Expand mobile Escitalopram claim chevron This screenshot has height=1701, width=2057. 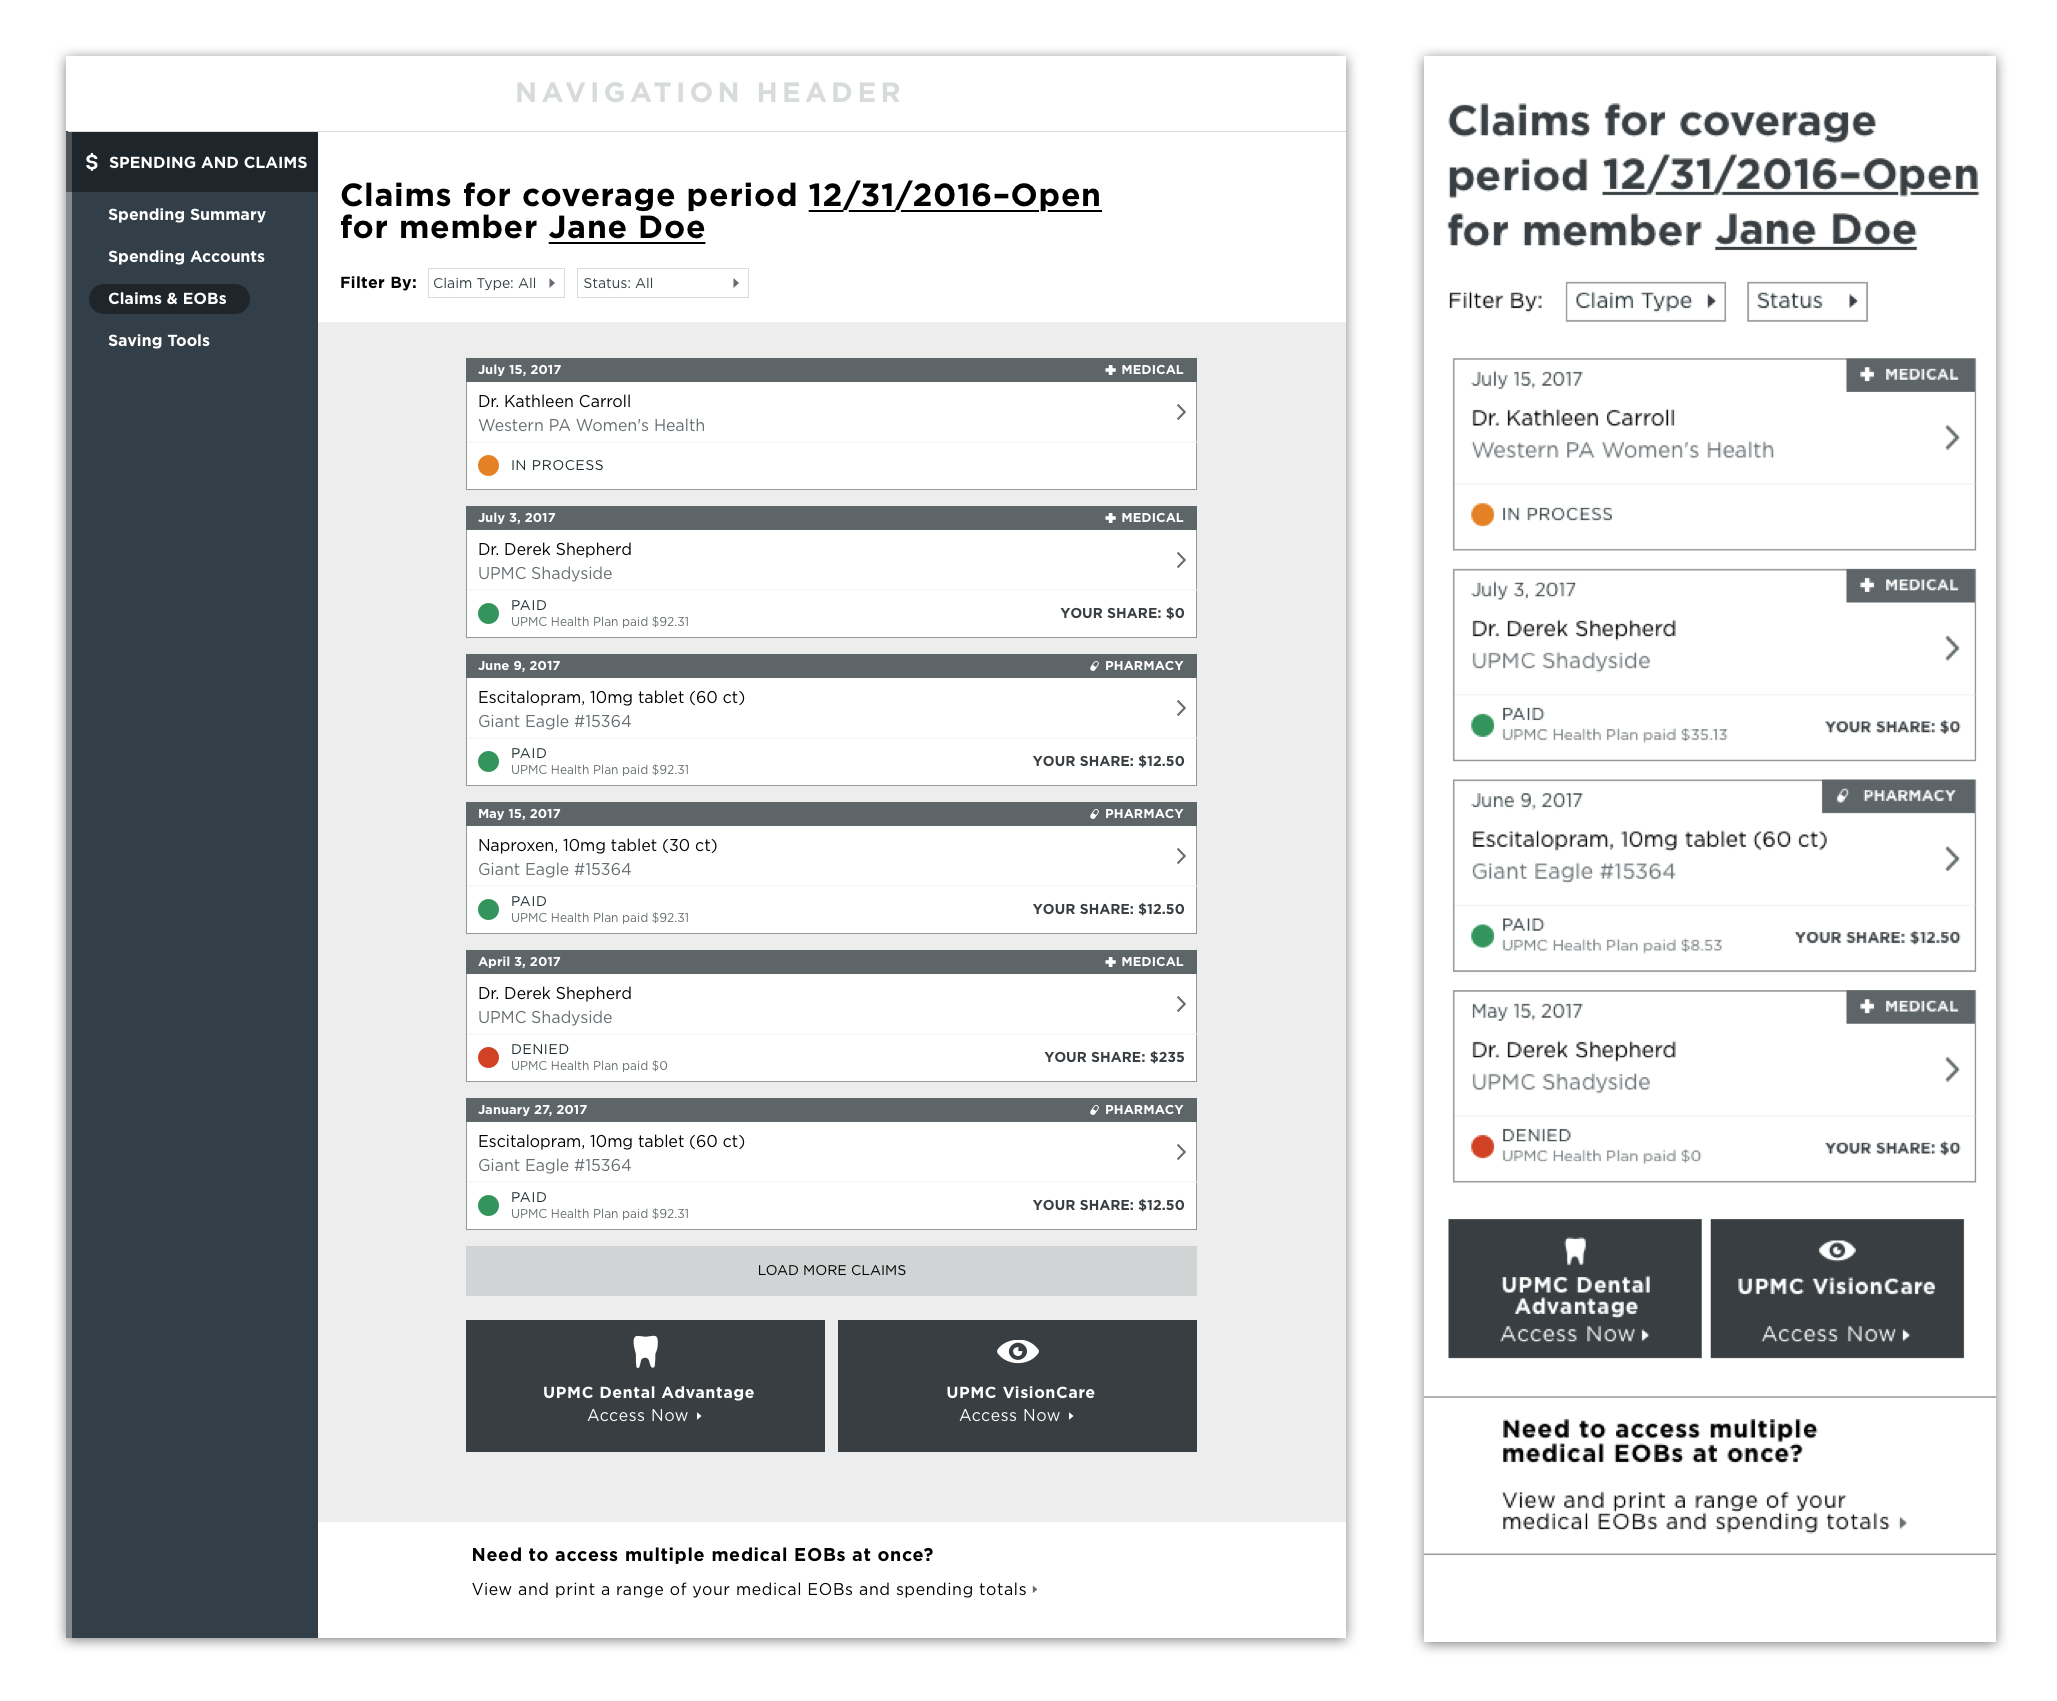pos(1952,858)
